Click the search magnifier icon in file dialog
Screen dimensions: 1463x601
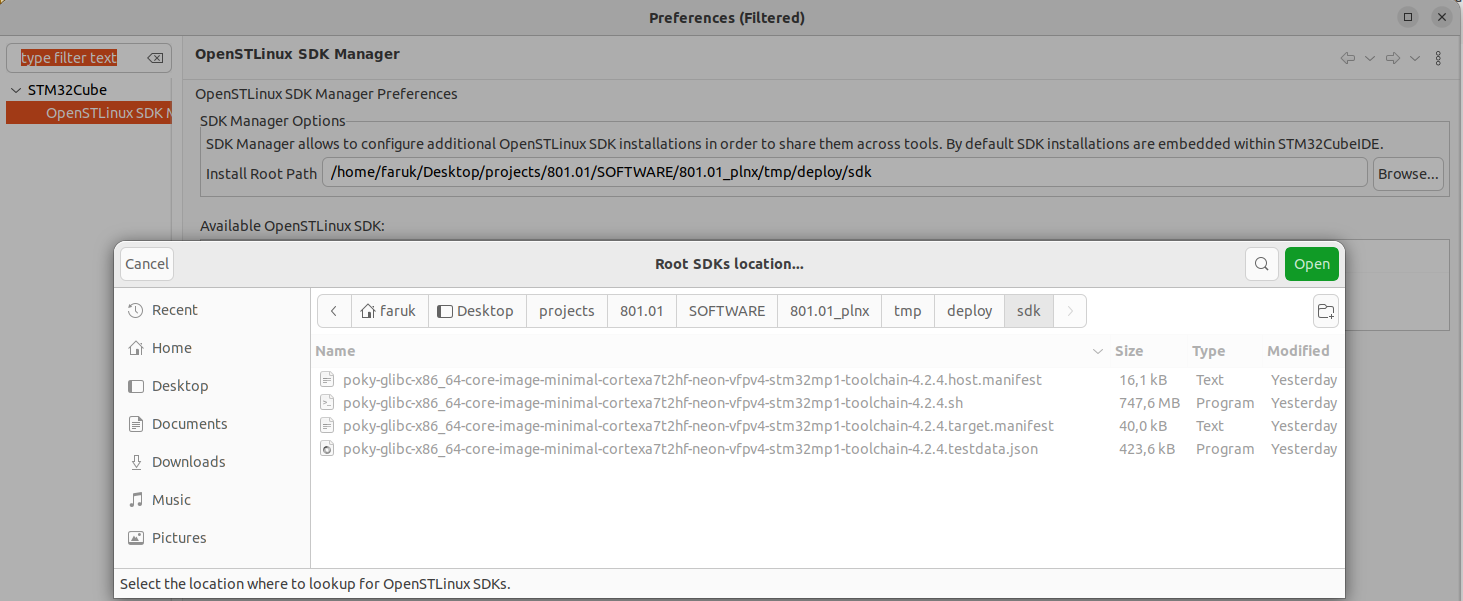(1262, 264)
